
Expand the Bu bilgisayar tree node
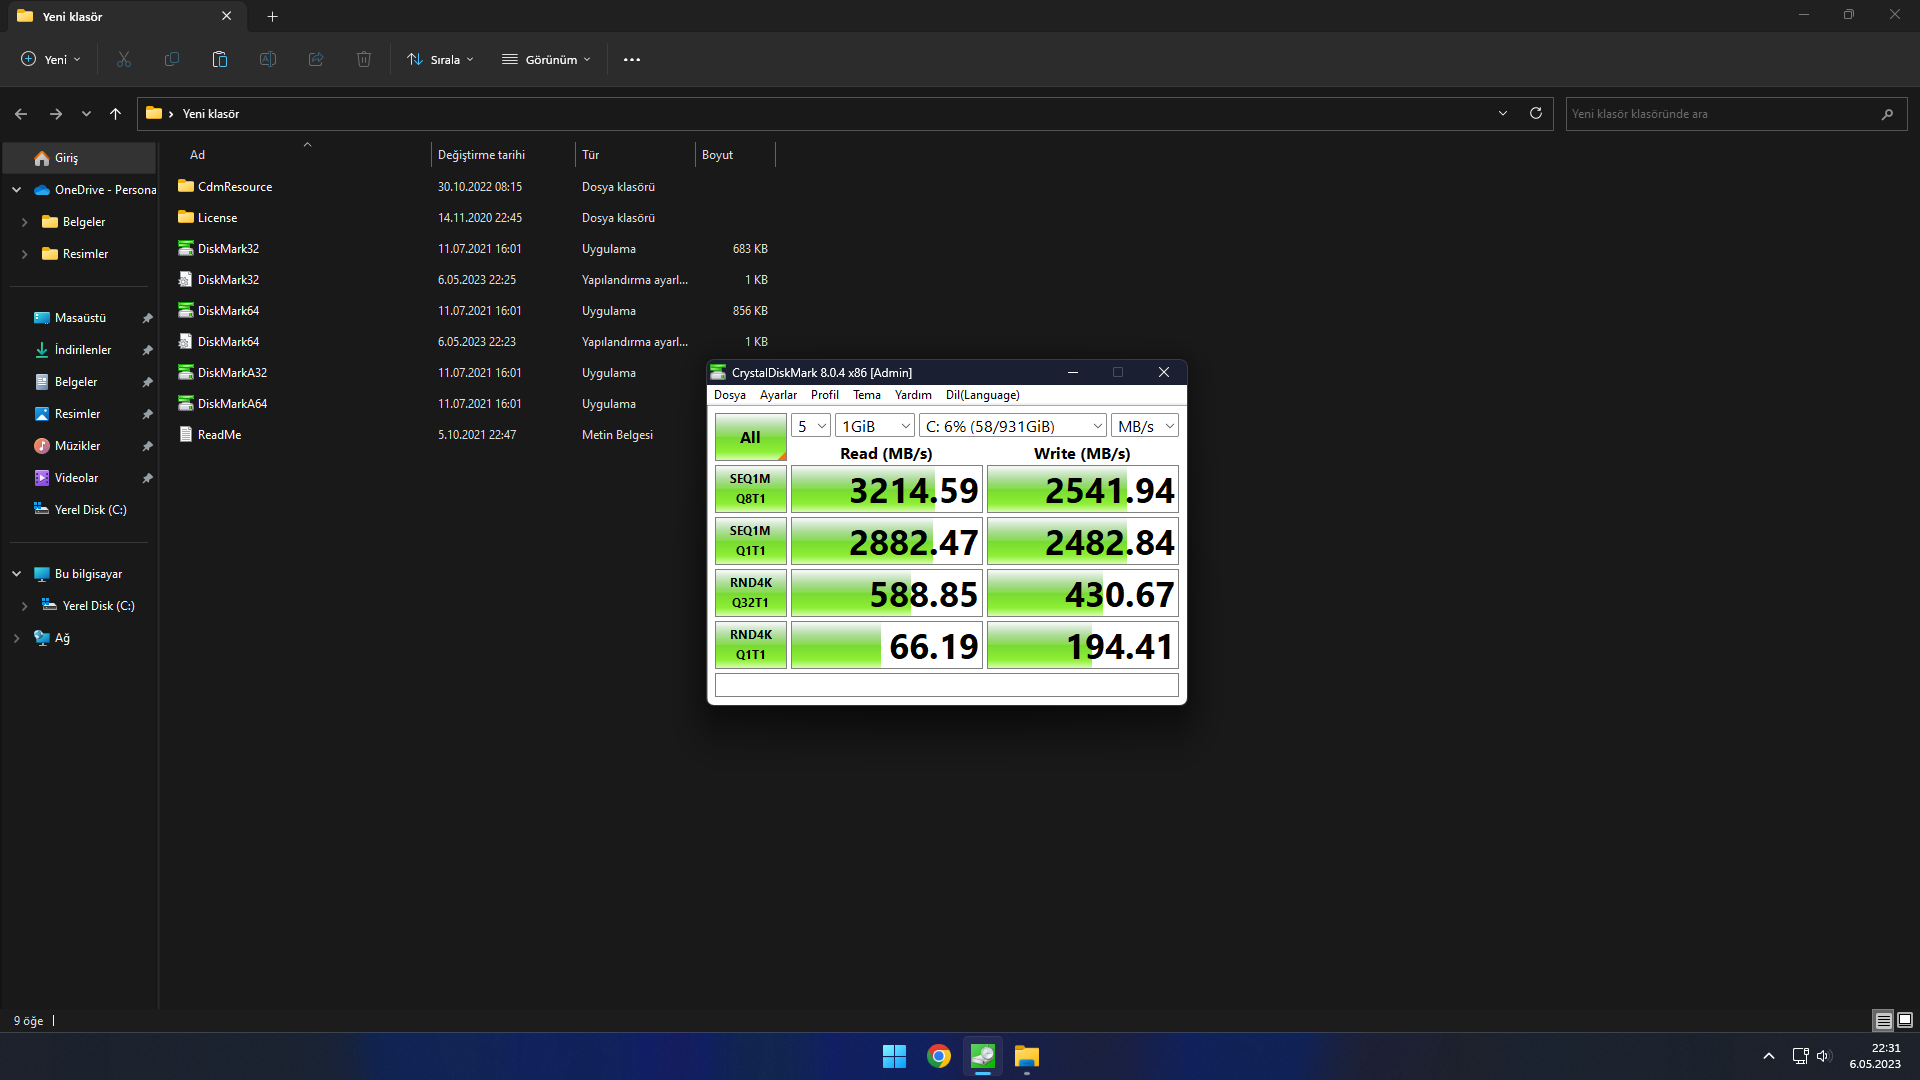[x=17, y=574]
